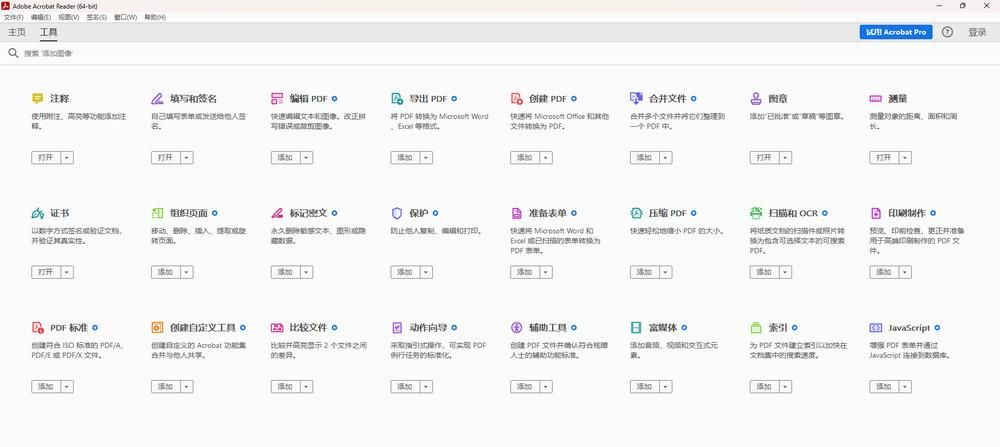This screenshot has width=1000, height=447.
Task: Click 添加 button under 组织页面
Action: (166, 272)
